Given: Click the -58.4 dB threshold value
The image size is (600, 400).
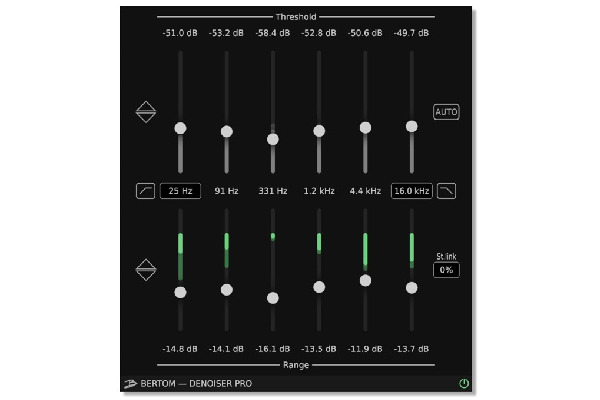Looking at the screenshot, I should click(x=272, y=33).
